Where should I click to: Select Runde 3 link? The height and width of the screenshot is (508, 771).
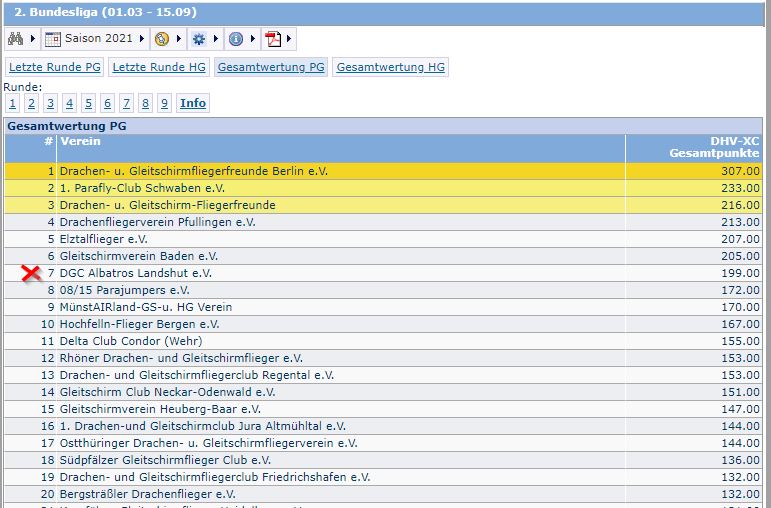click(x=50, y=103)
